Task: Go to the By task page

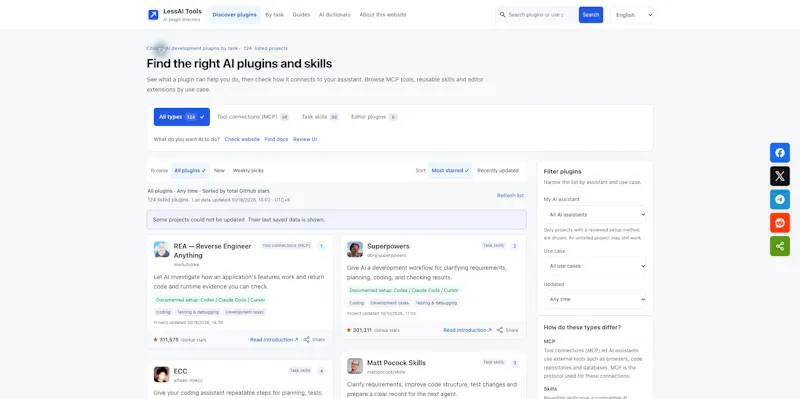Action: (274, 15)
